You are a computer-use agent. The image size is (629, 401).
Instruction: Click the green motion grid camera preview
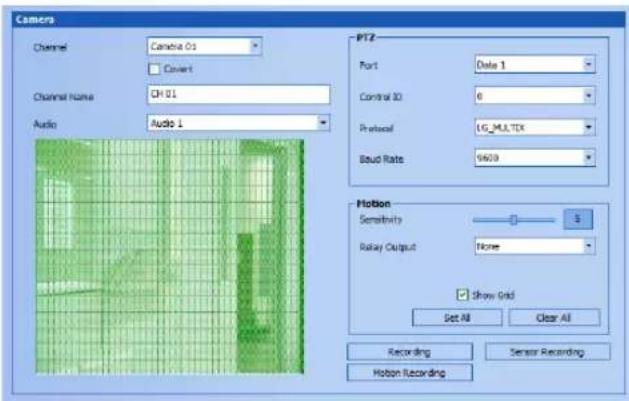click(170, 257)
